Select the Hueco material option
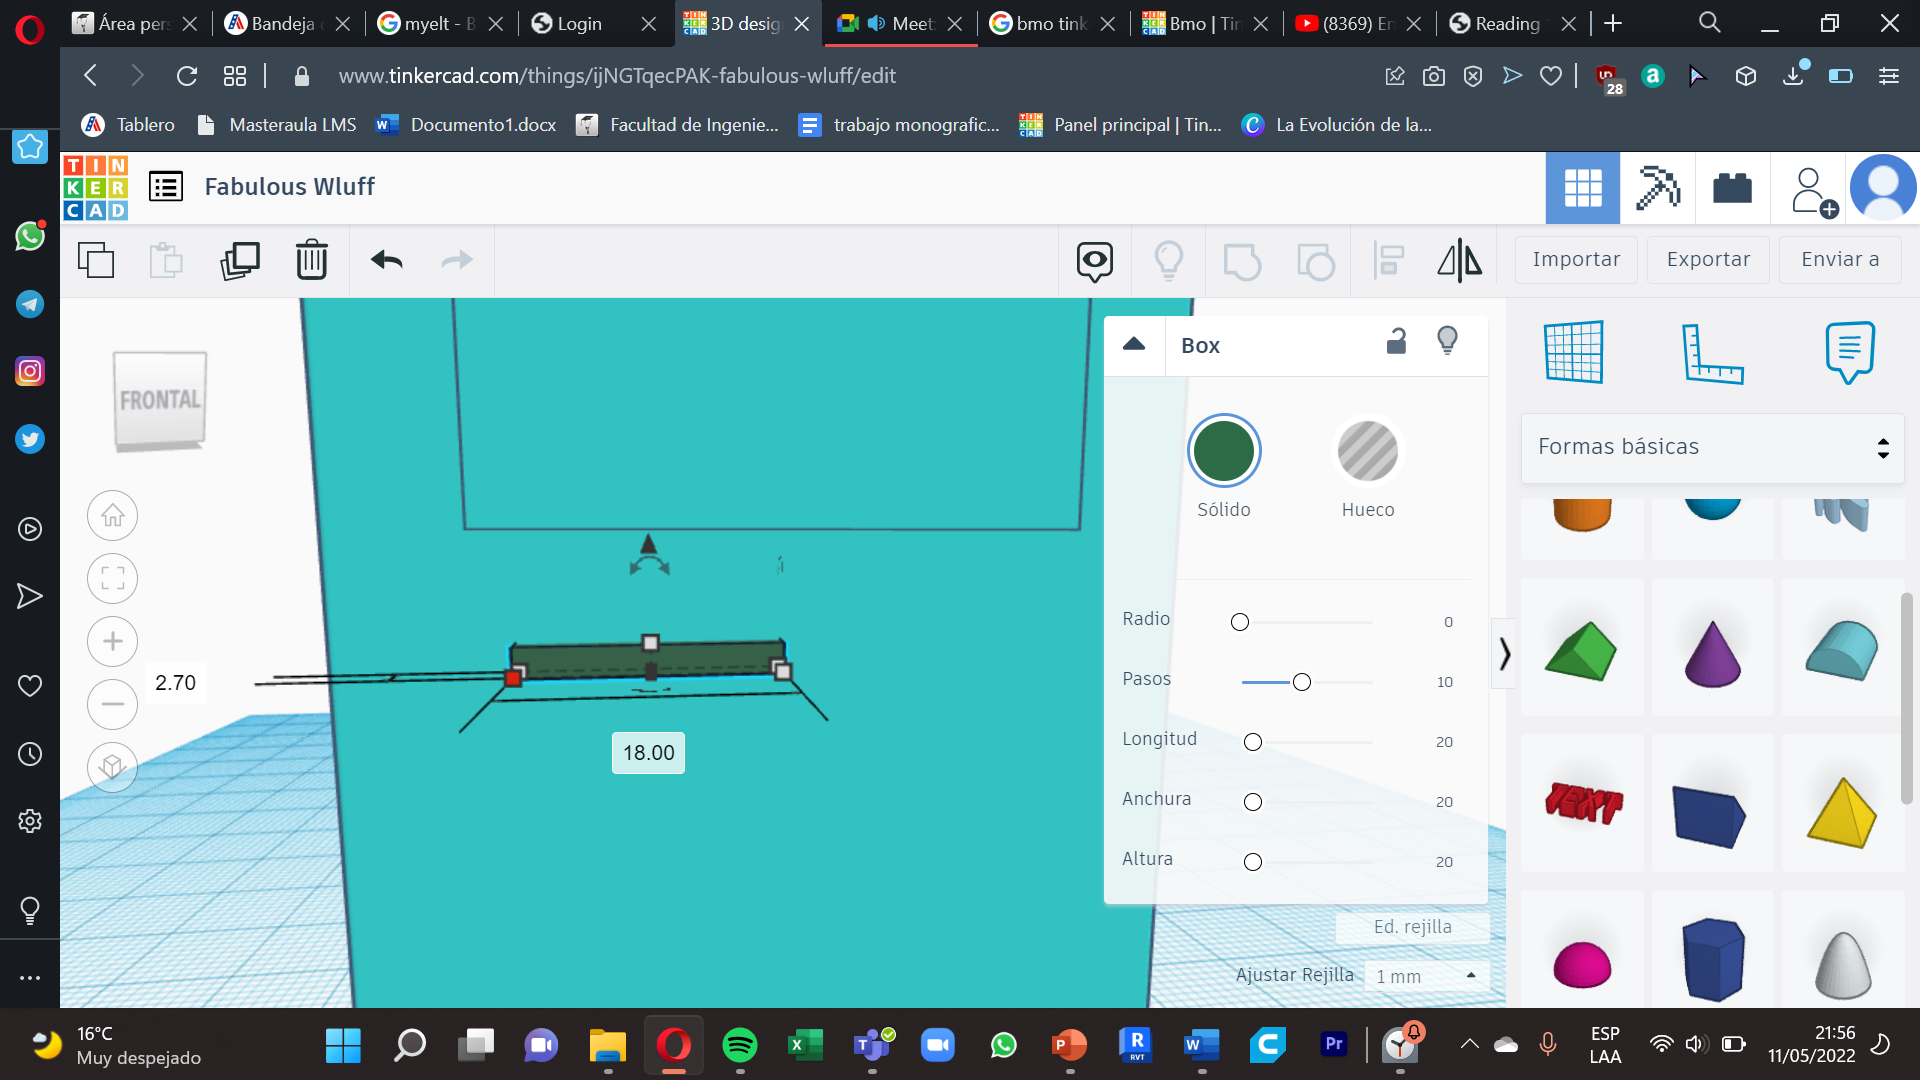 point(1368,451)
